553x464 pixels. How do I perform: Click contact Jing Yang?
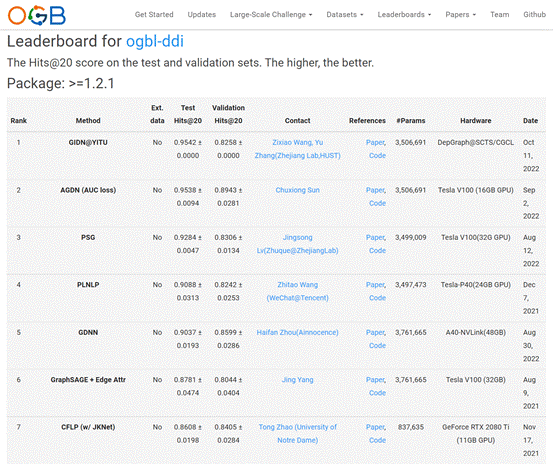298,380
